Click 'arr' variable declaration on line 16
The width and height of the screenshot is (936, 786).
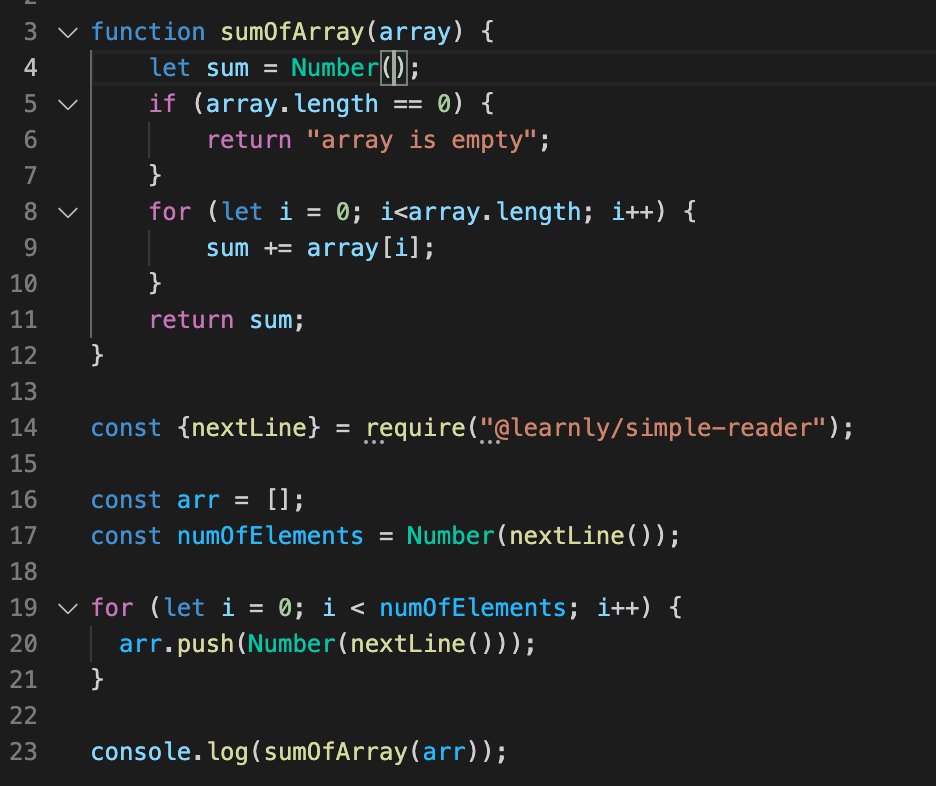click(198, 500)
